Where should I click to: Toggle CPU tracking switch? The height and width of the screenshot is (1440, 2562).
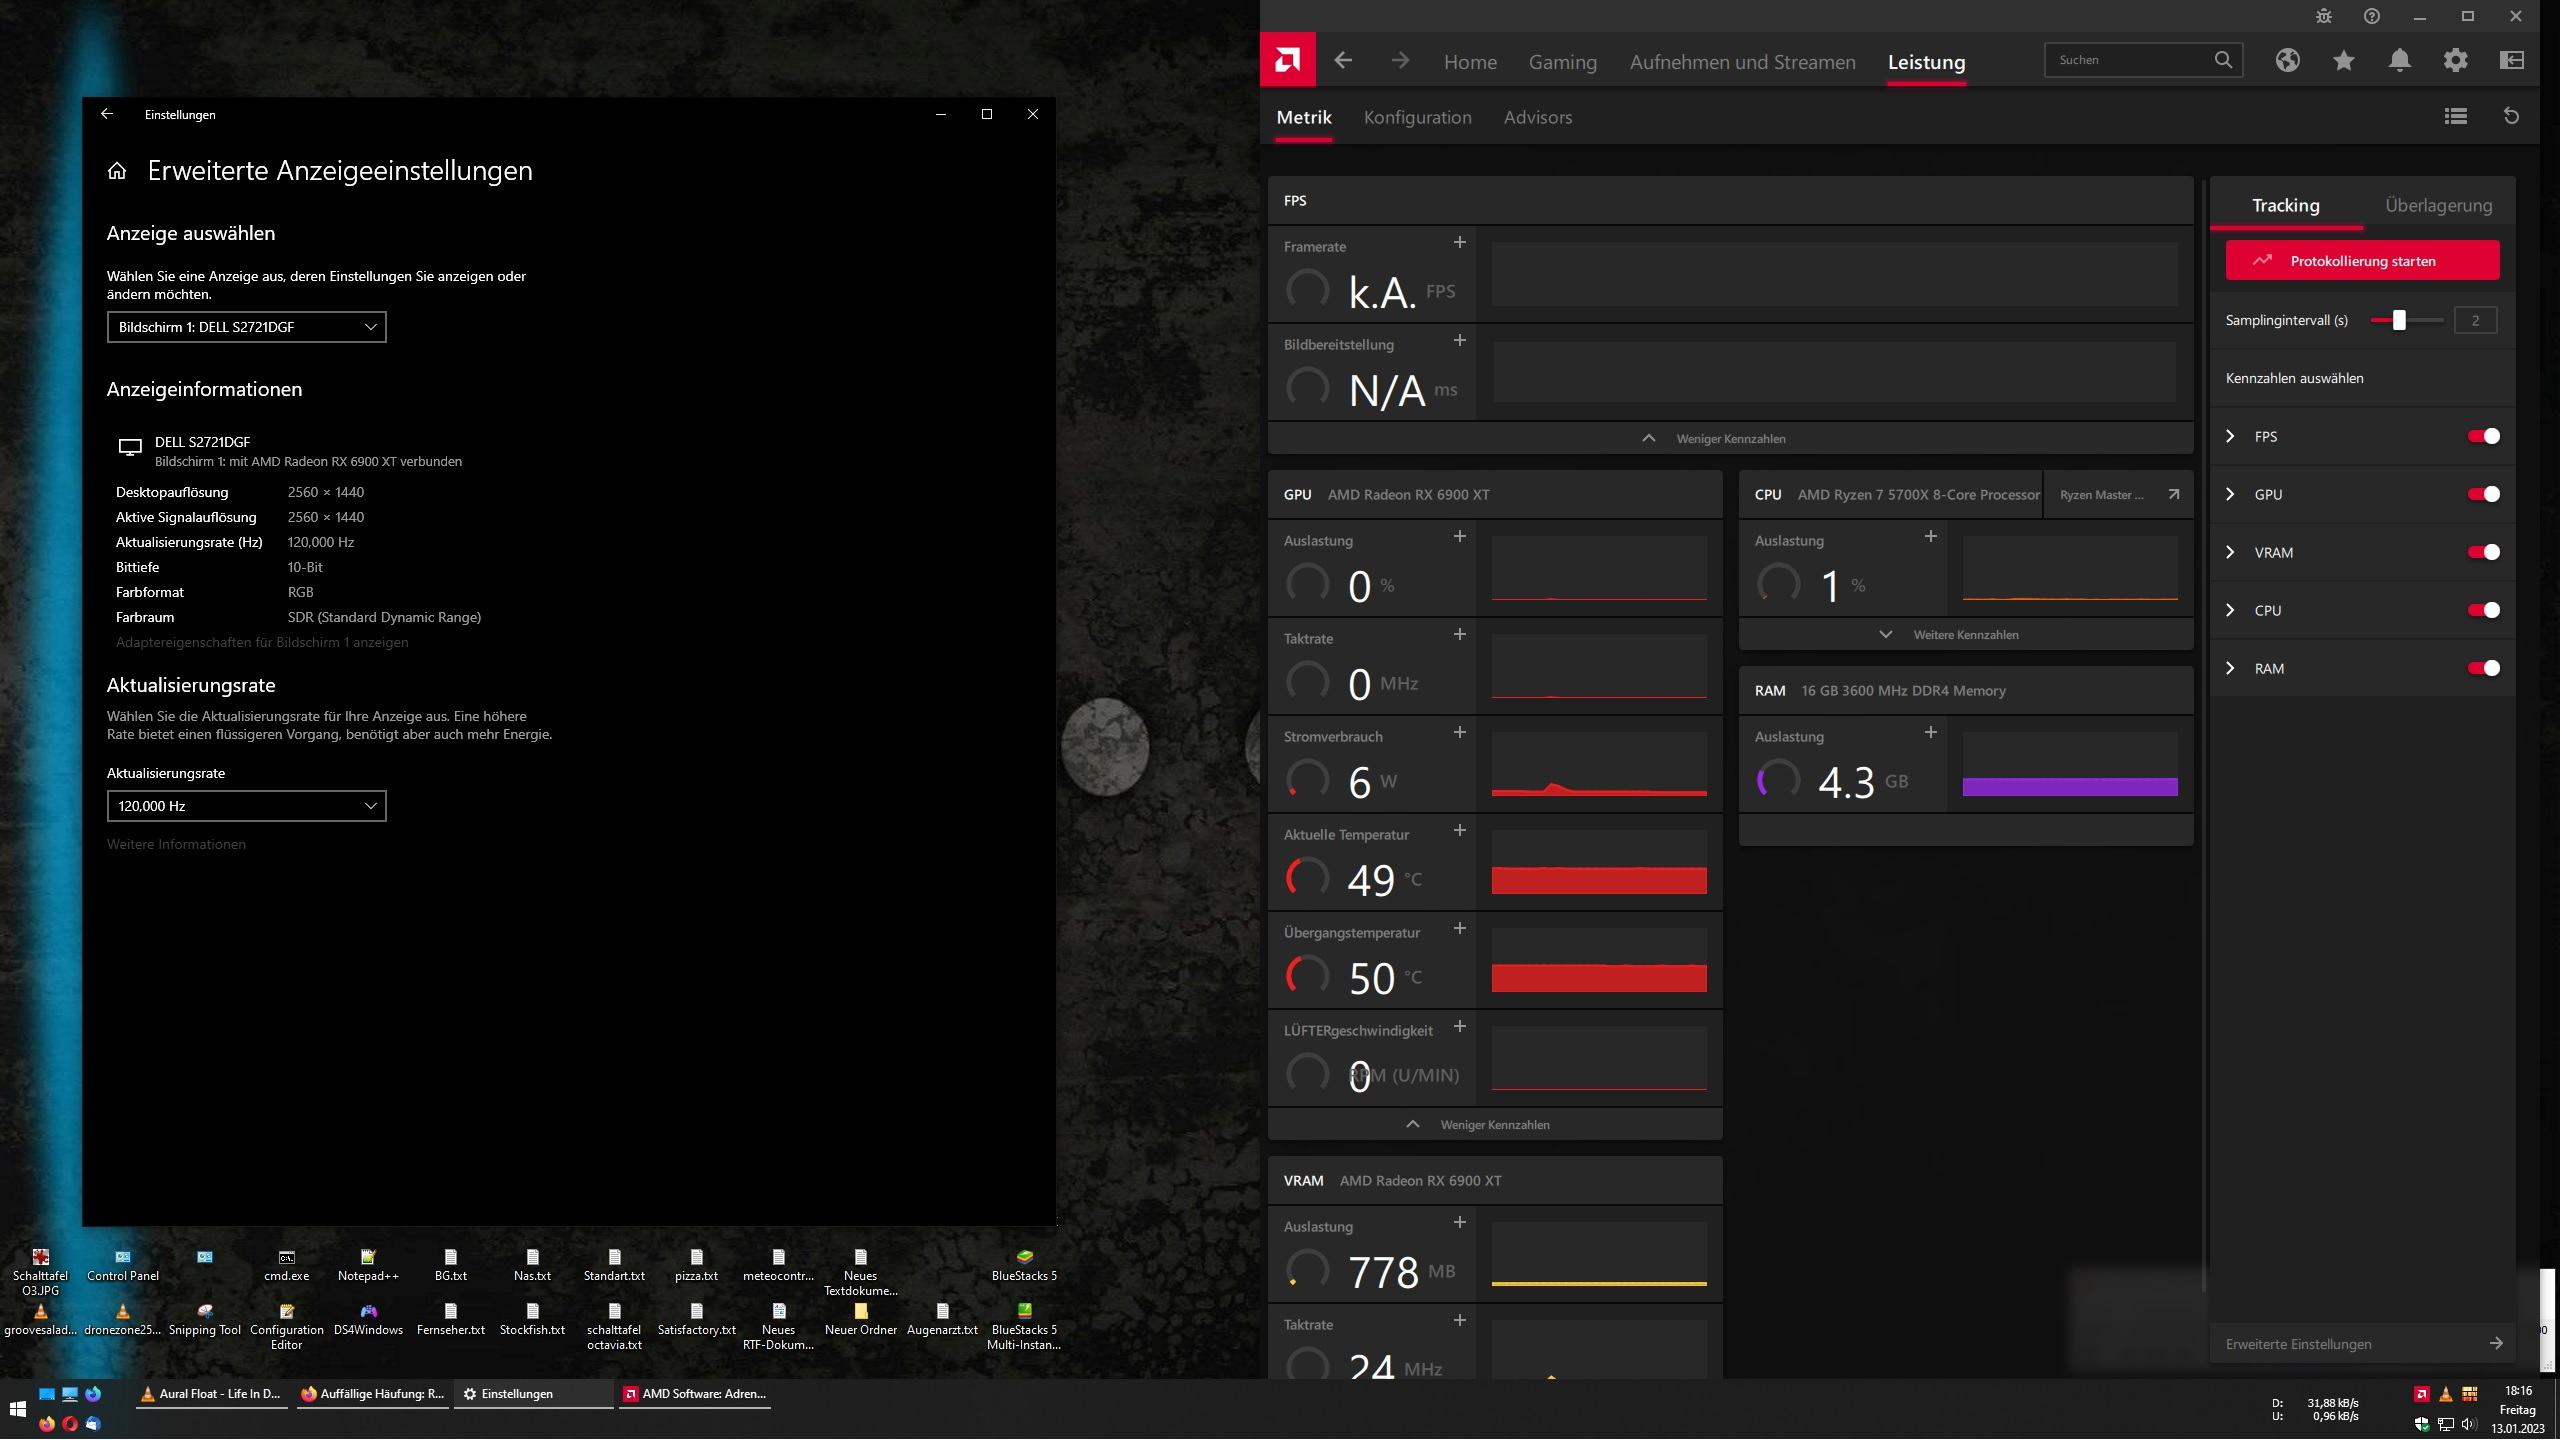click(x=2485, y=610)
